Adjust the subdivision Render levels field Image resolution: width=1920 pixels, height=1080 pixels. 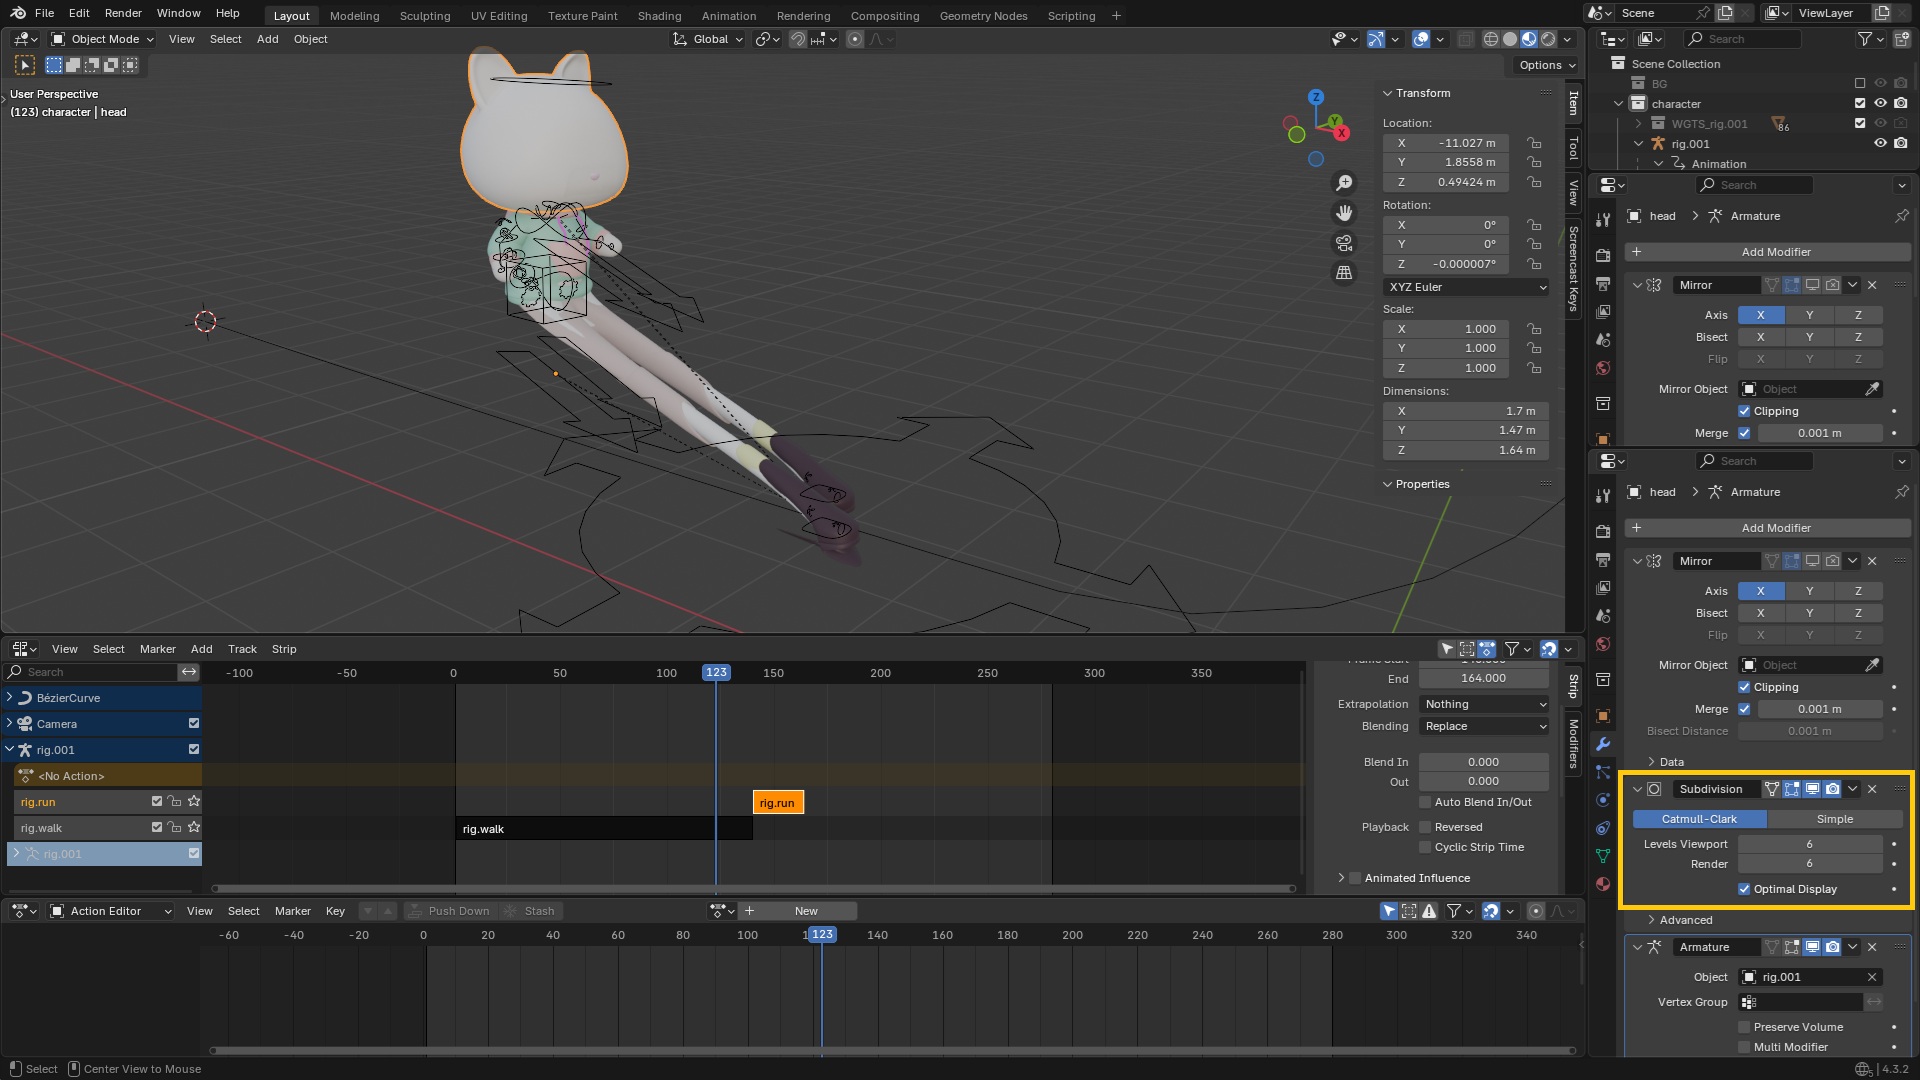(1809, 864)
